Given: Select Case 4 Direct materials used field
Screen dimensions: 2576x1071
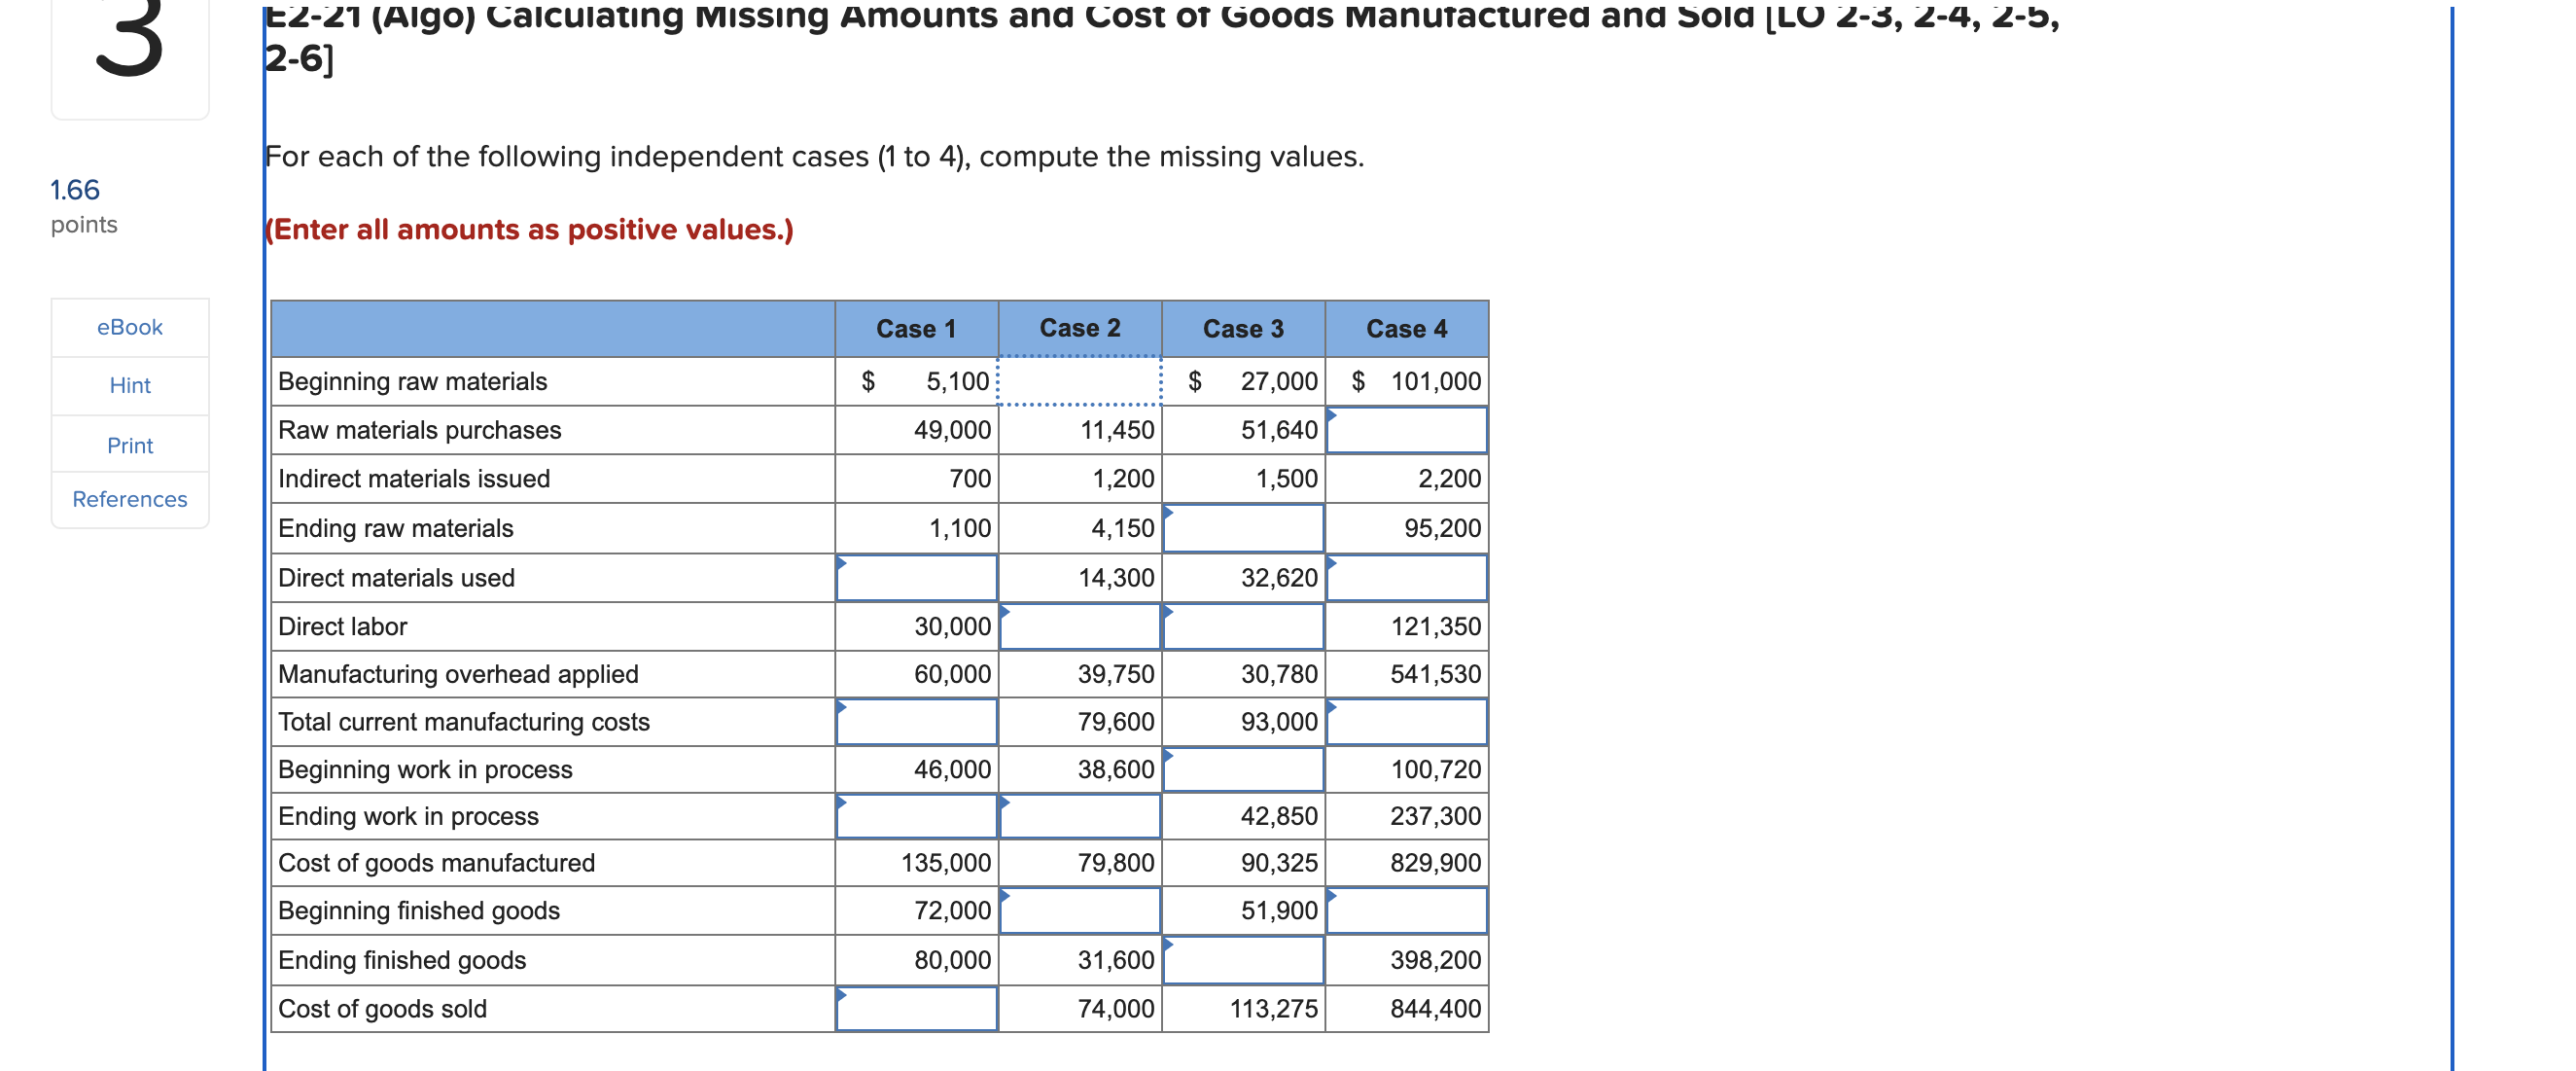Looking at the screenshot, I should click(x=1406, y=578).
